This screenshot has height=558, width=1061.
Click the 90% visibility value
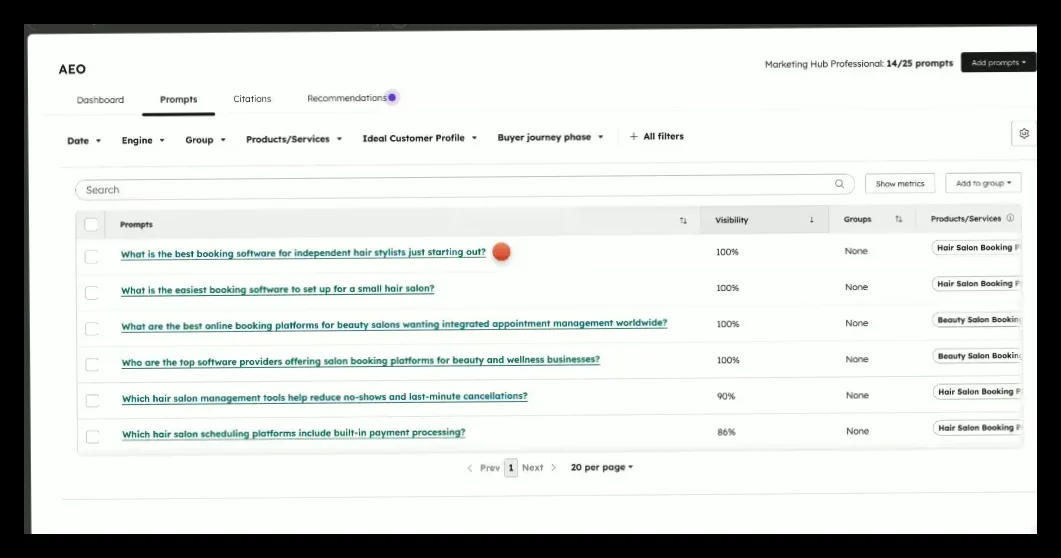pyautogui.click(x=726, y=396)
